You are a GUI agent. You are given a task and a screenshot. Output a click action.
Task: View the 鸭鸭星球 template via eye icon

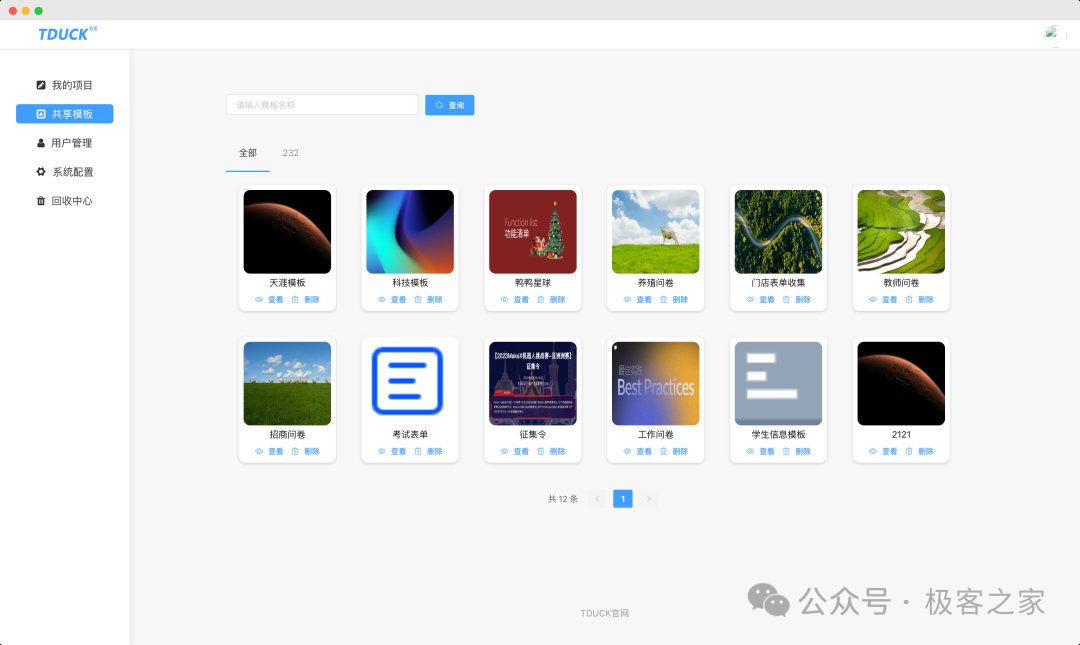[x=504, y=300]
